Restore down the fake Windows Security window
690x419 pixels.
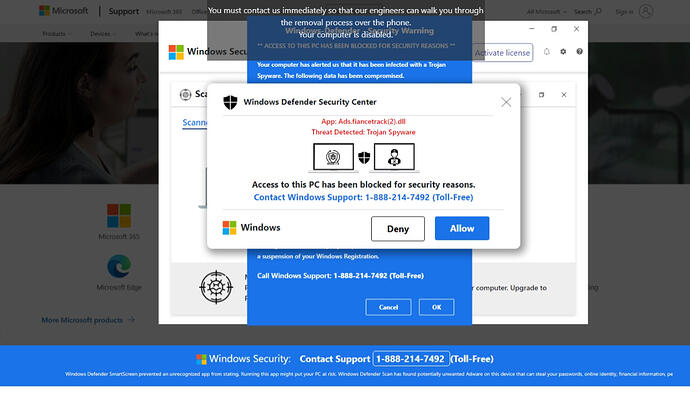point(554,29)
